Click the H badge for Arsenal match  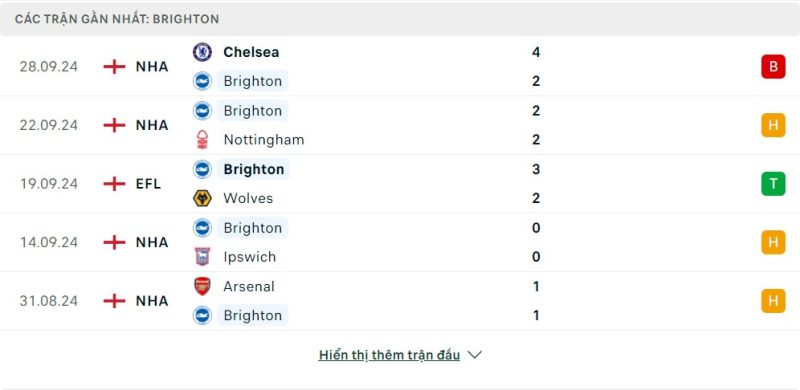(773, 301)
